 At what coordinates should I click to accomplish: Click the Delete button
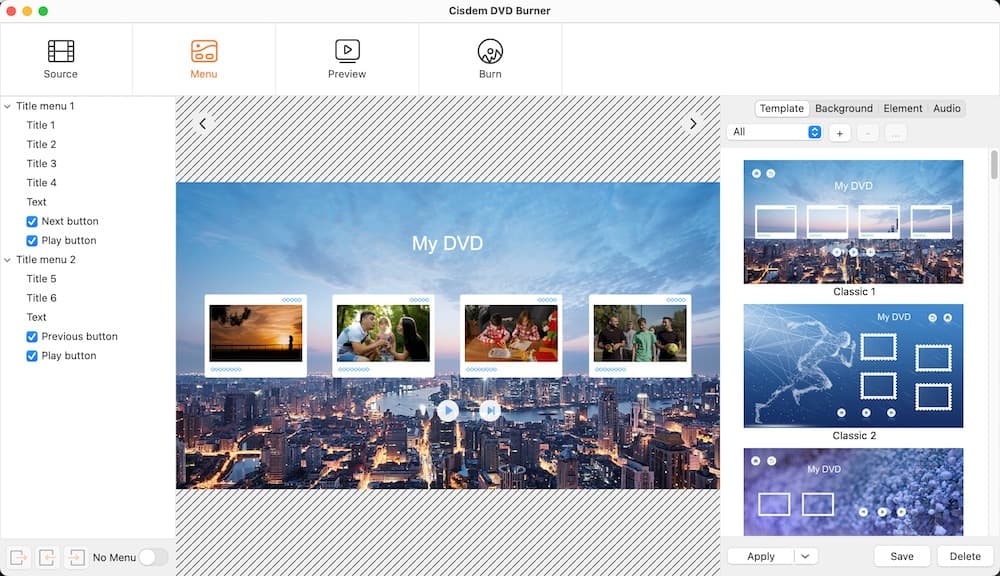coord(965,556)
